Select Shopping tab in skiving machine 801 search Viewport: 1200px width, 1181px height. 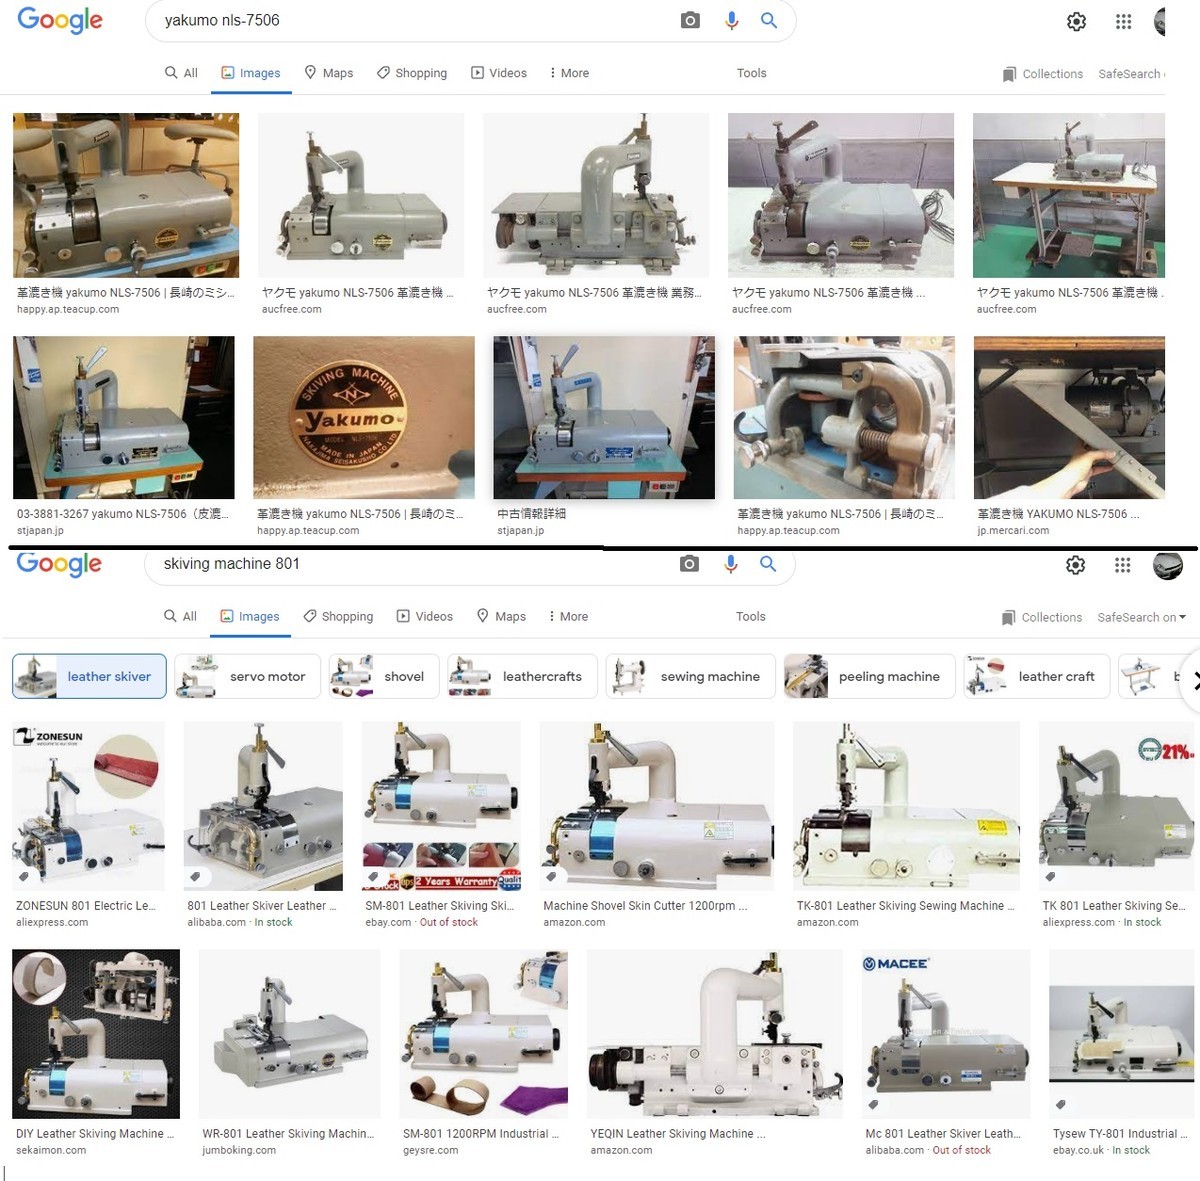[x=338, y=616]
